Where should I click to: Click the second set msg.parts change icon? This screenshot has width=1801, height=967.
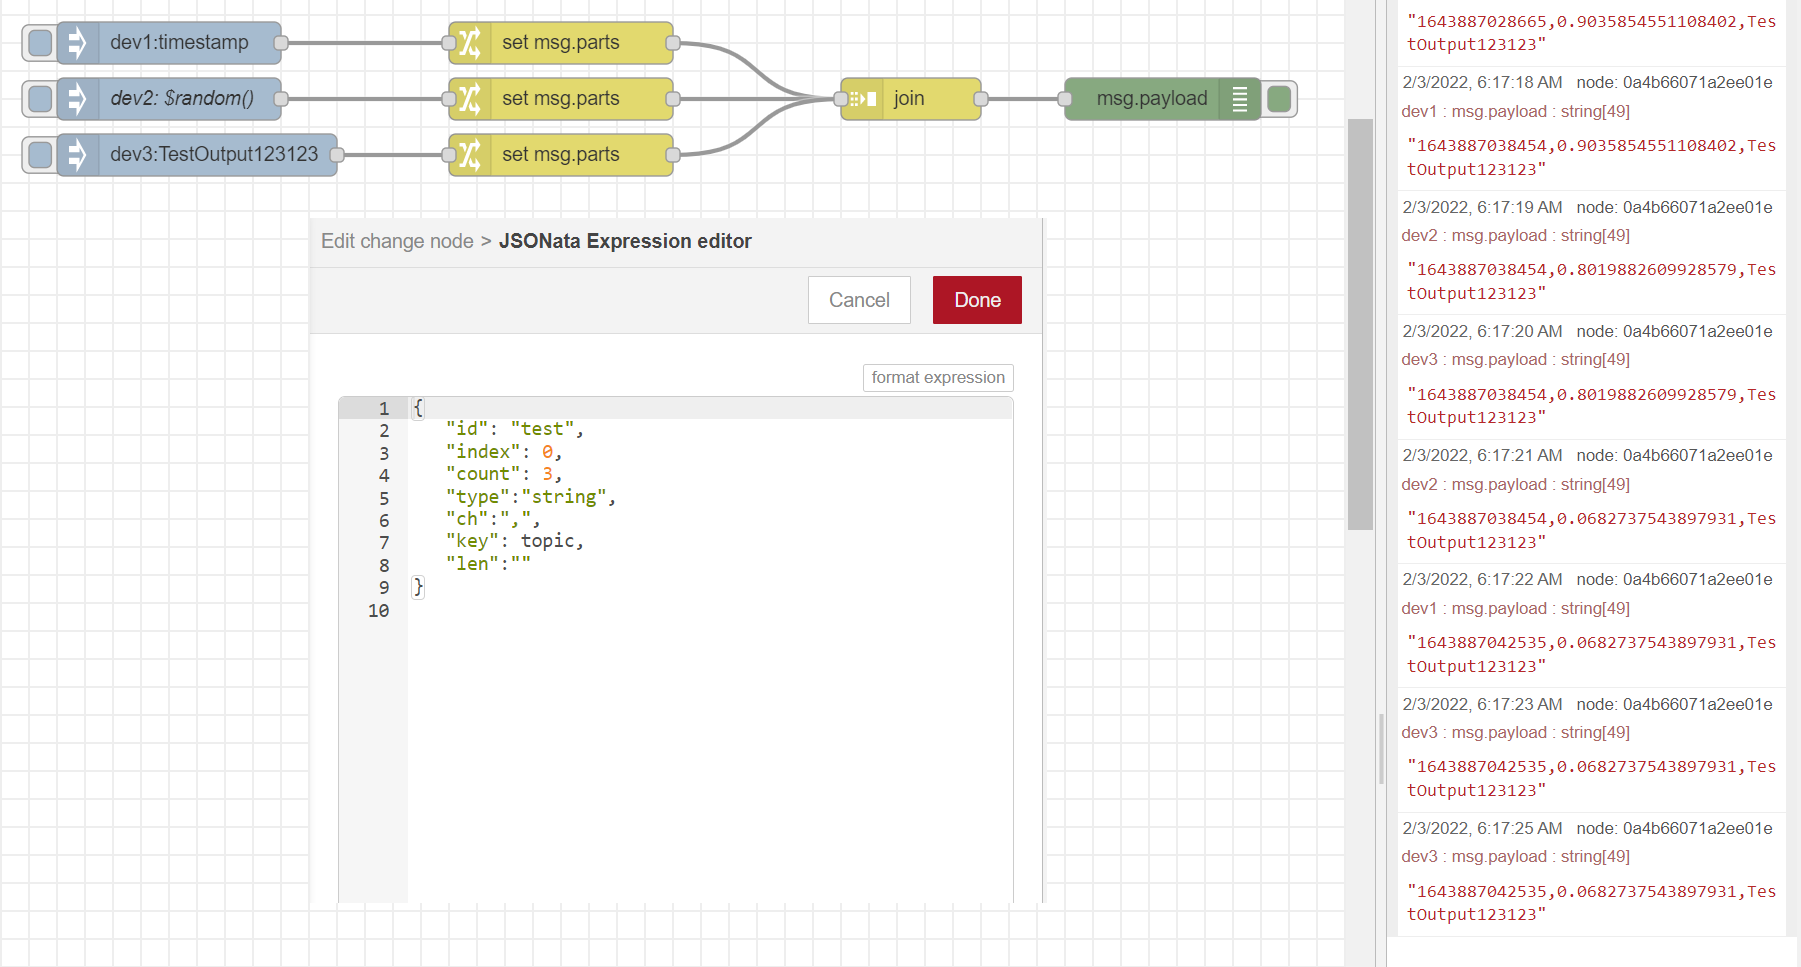[x=470, y=99]
